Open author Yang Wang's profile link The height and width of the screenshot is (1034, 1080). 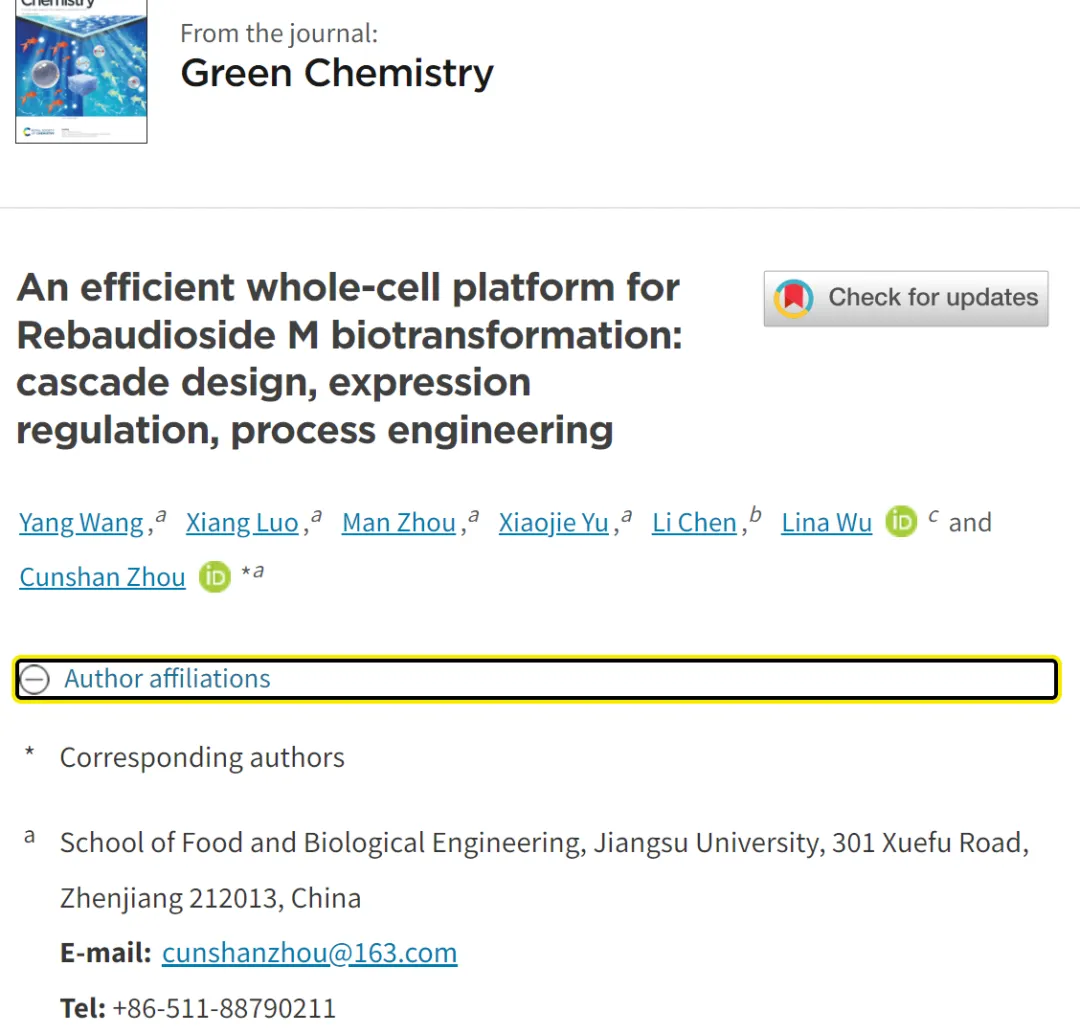[x=82, y=523]
